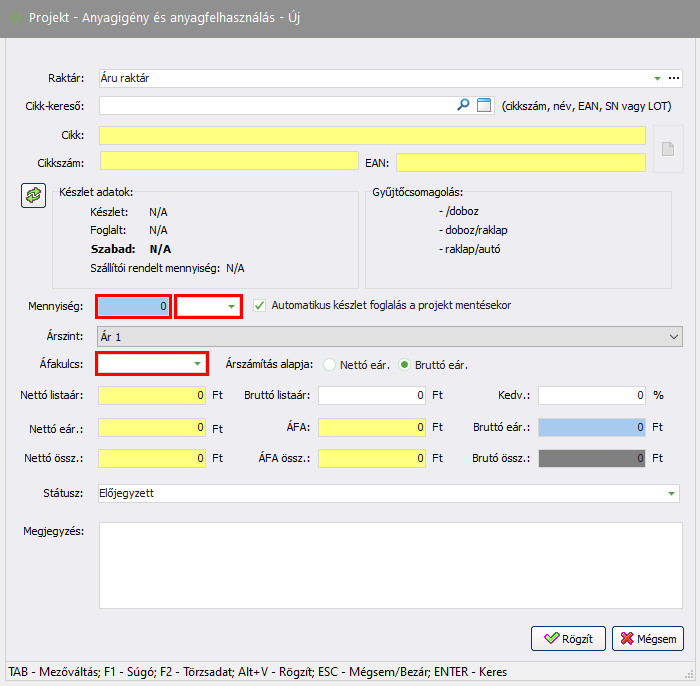Screen dimensions: 700x686
Task: Click the Cikk-kereső search input
Action: tap(275, 105)
